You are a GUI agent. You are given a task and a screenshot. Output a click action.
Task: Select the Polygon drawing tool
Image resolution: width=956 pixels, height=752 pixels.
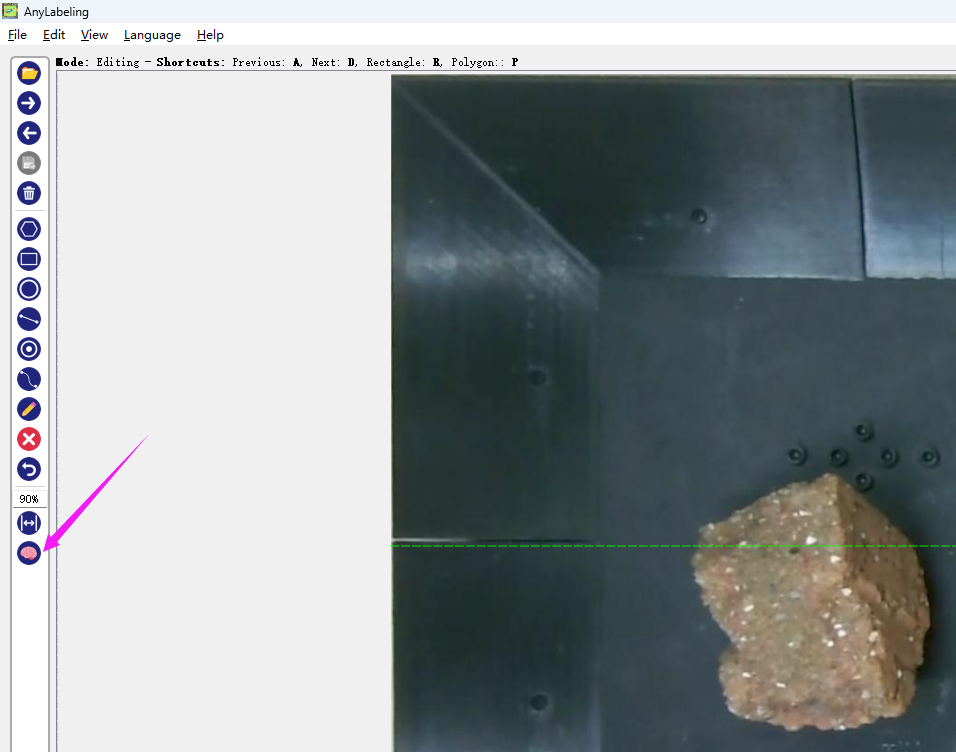(29, 229)
